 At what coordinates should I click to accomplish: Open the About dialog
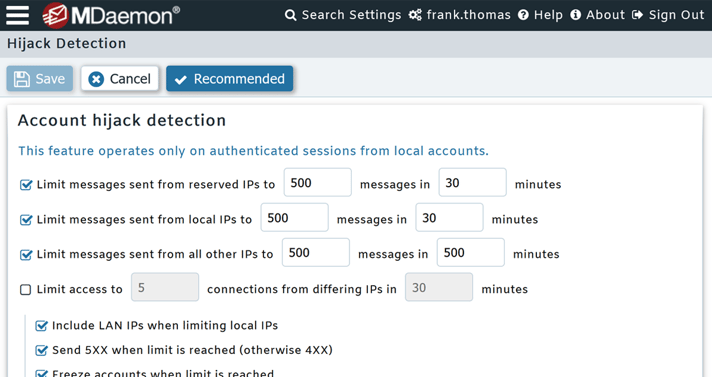pos(598,15)
